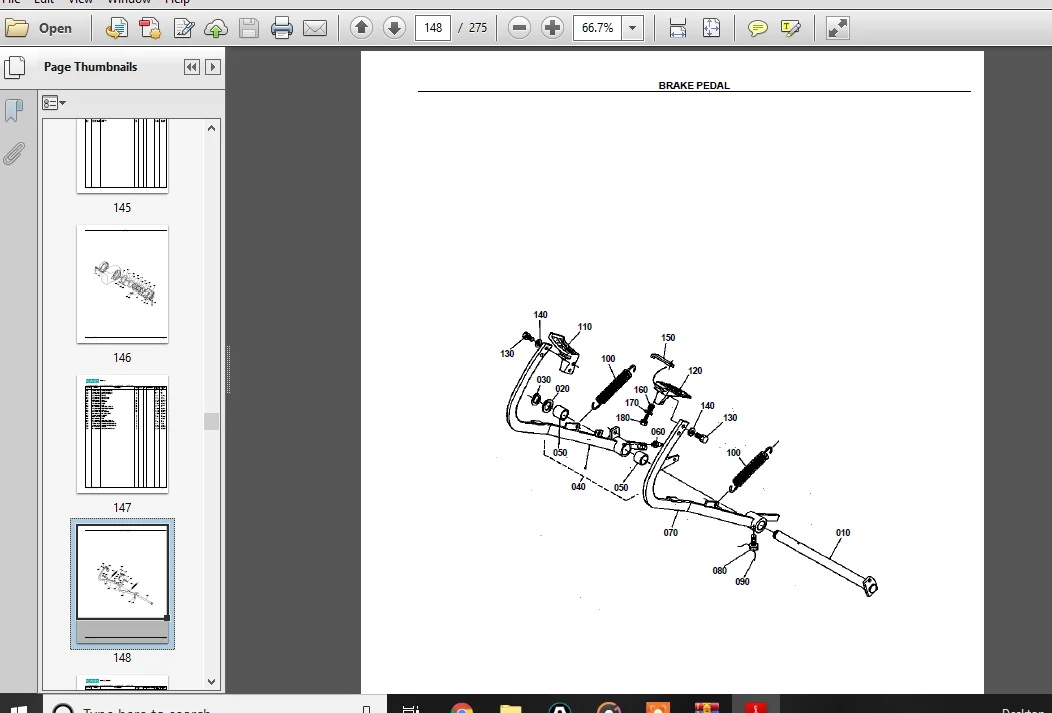This screenshot has width=1052, height=713.
Task: Open the zoom level dropdown arrow
Action: 633,28
